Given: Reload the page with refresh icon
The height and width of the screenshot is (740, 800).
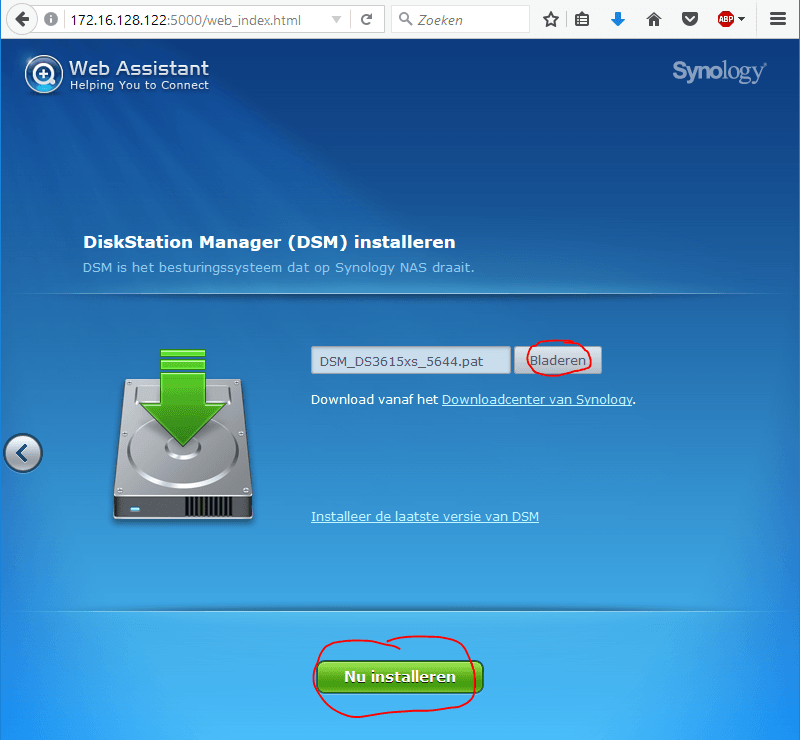Looking at the screenshot, I should [366, 19].
